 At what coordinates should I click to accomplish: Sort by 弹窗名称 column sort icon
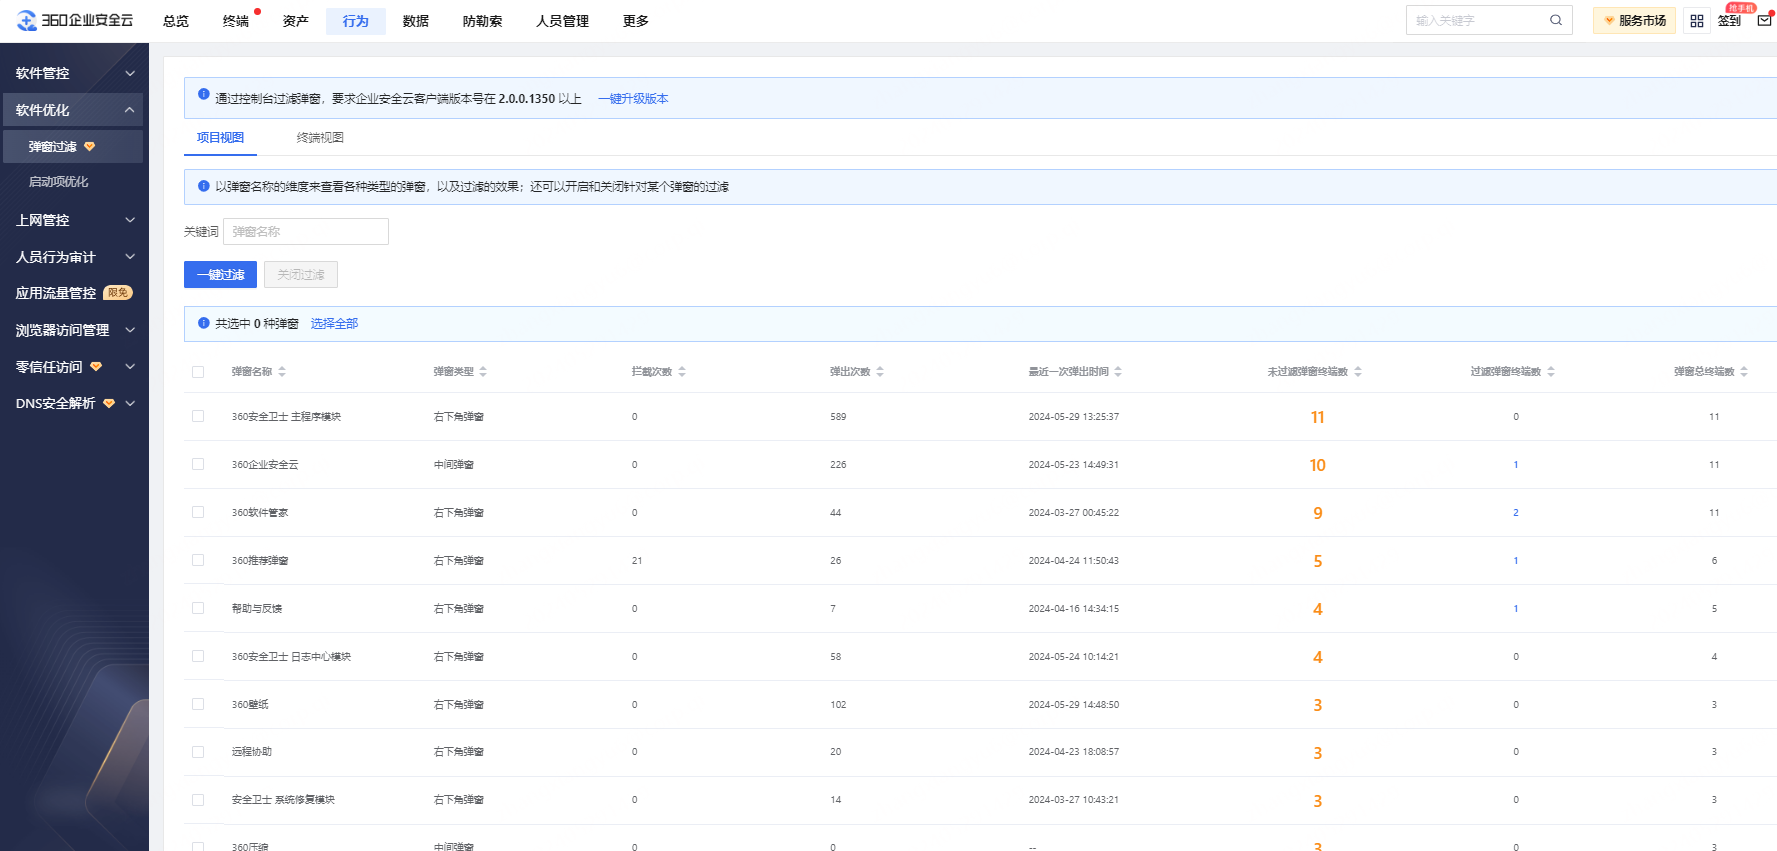(282, 372)
